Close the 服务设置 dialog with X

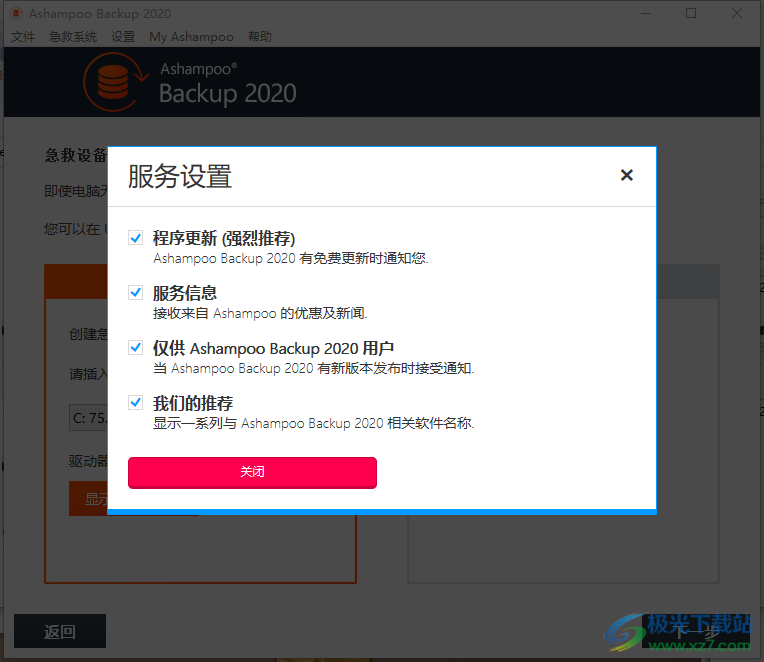pos(627,175)
